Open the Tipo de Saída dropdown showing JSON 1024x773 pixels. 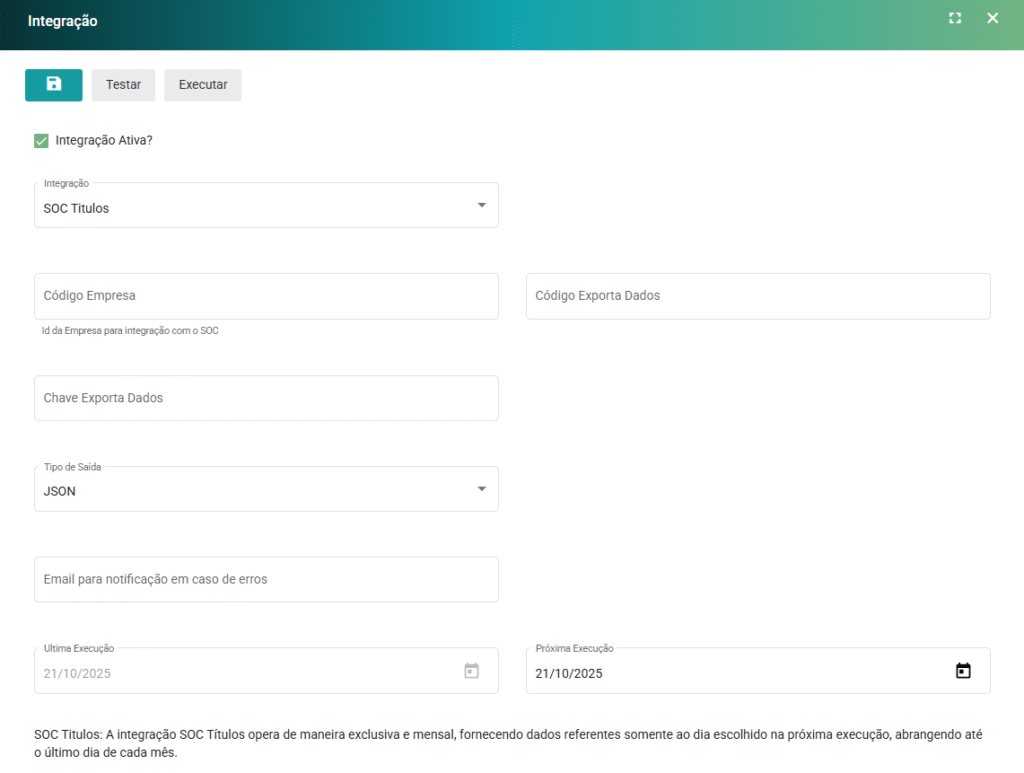pyautogui.click(x=250, y=491)
